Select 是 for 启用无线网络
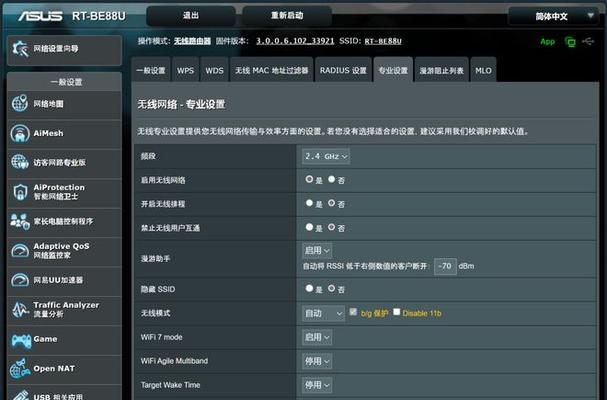 coord(309,179)
